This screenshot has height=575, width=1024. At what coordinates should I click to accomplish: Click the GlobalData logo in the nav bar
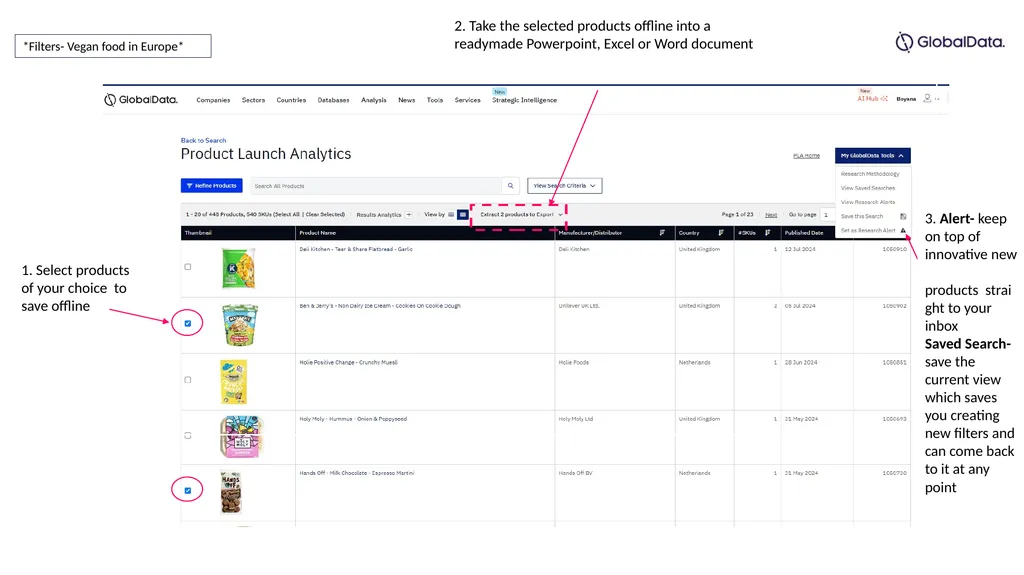[x=140, y=99]
